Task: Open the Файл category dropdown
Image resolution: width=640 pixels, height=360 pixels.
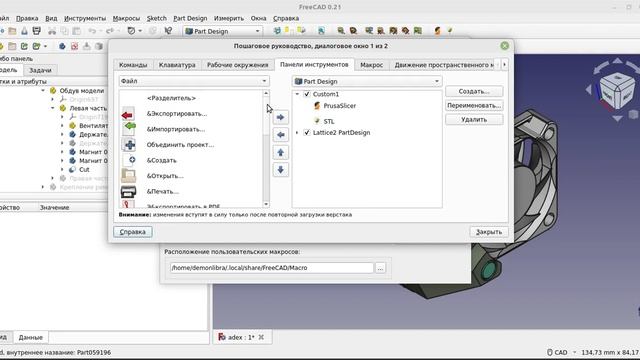Action: tap(194, 81)
